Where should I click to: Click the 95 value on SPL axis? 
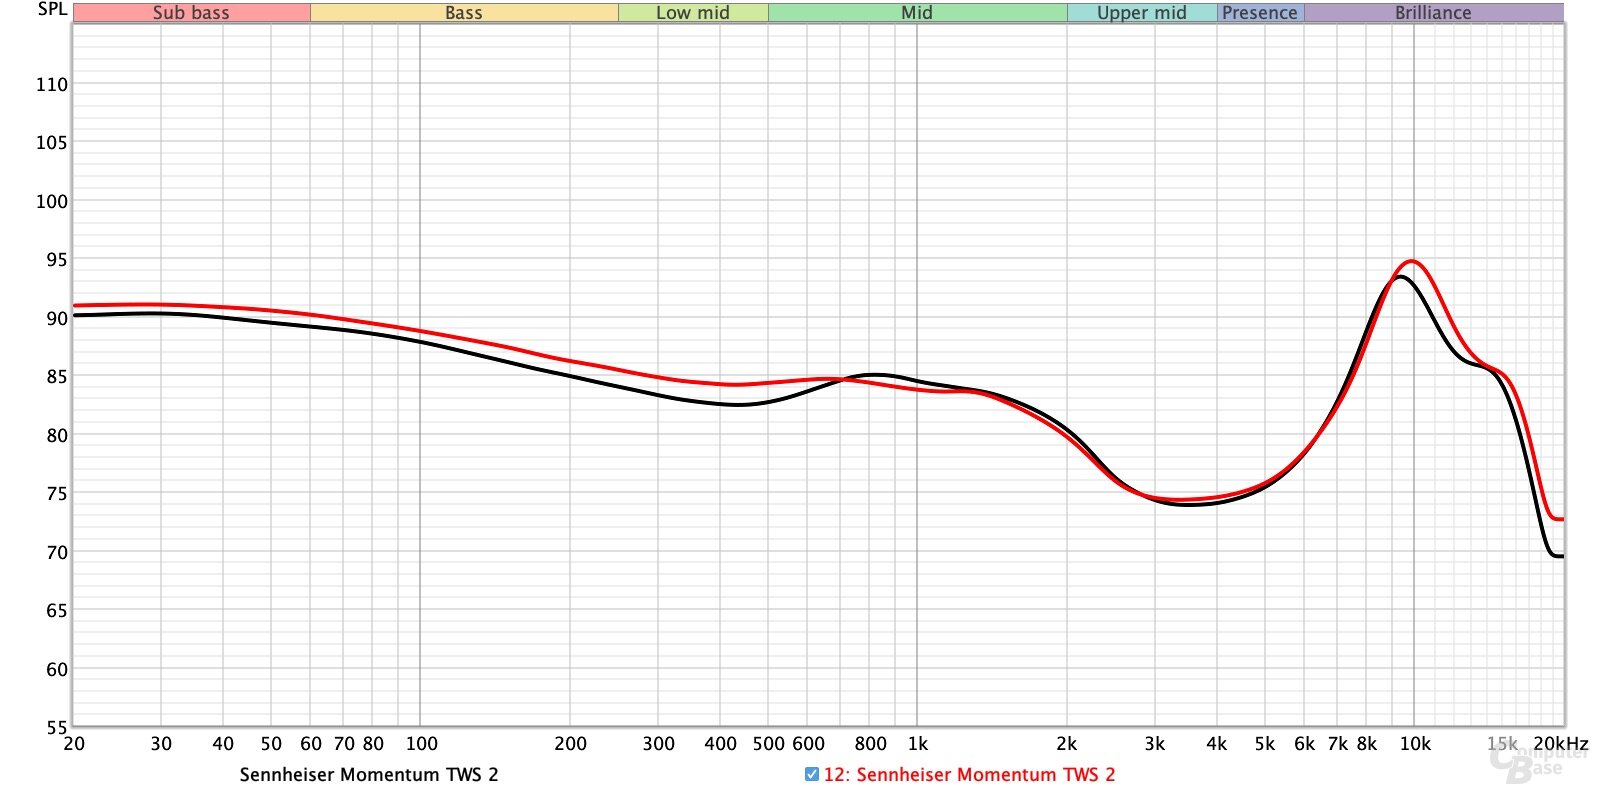(x=57, y=259)
